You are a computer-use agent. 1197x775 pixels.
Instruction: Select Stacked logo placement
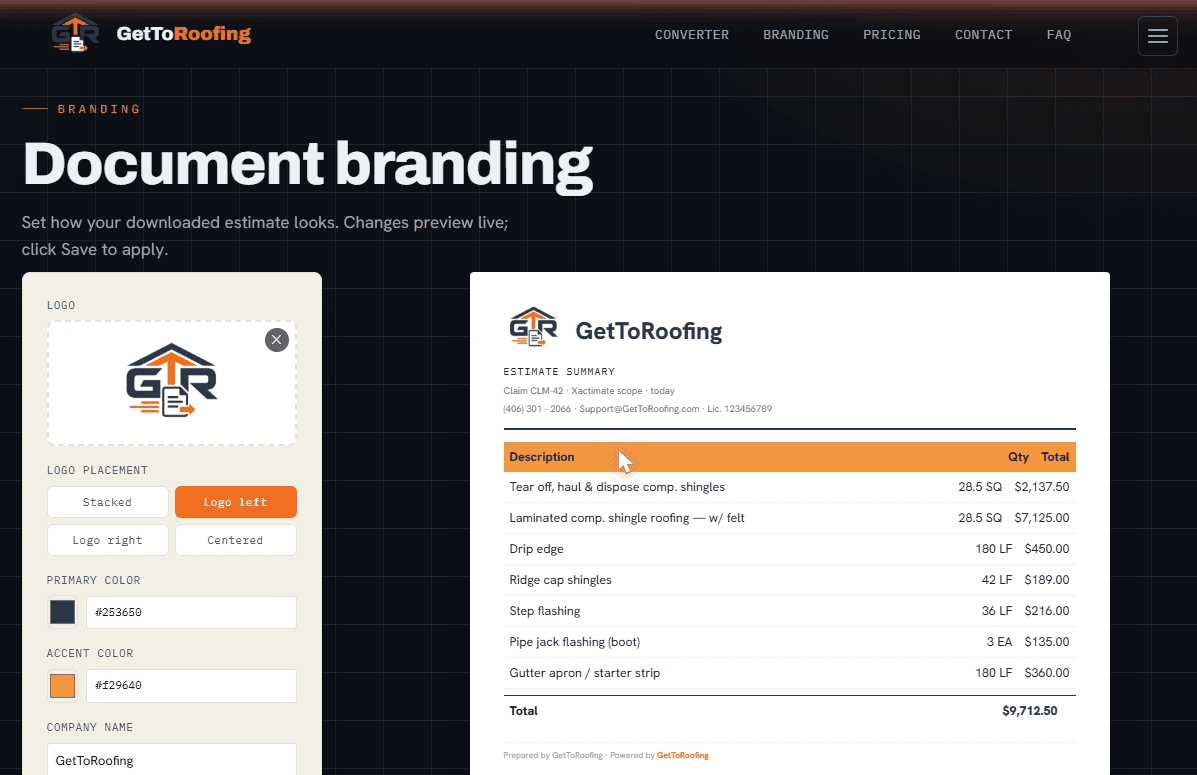108,502
